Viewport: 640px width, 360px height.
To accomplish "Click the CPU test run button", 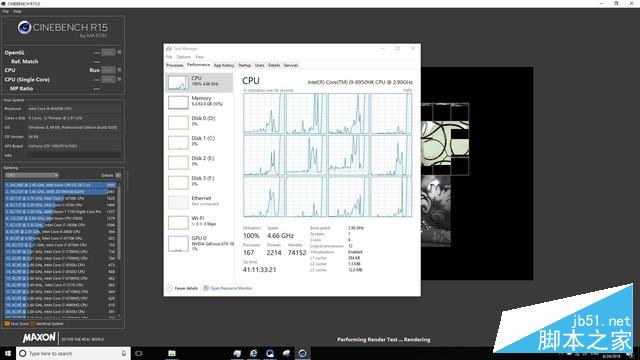I will 108,70.
